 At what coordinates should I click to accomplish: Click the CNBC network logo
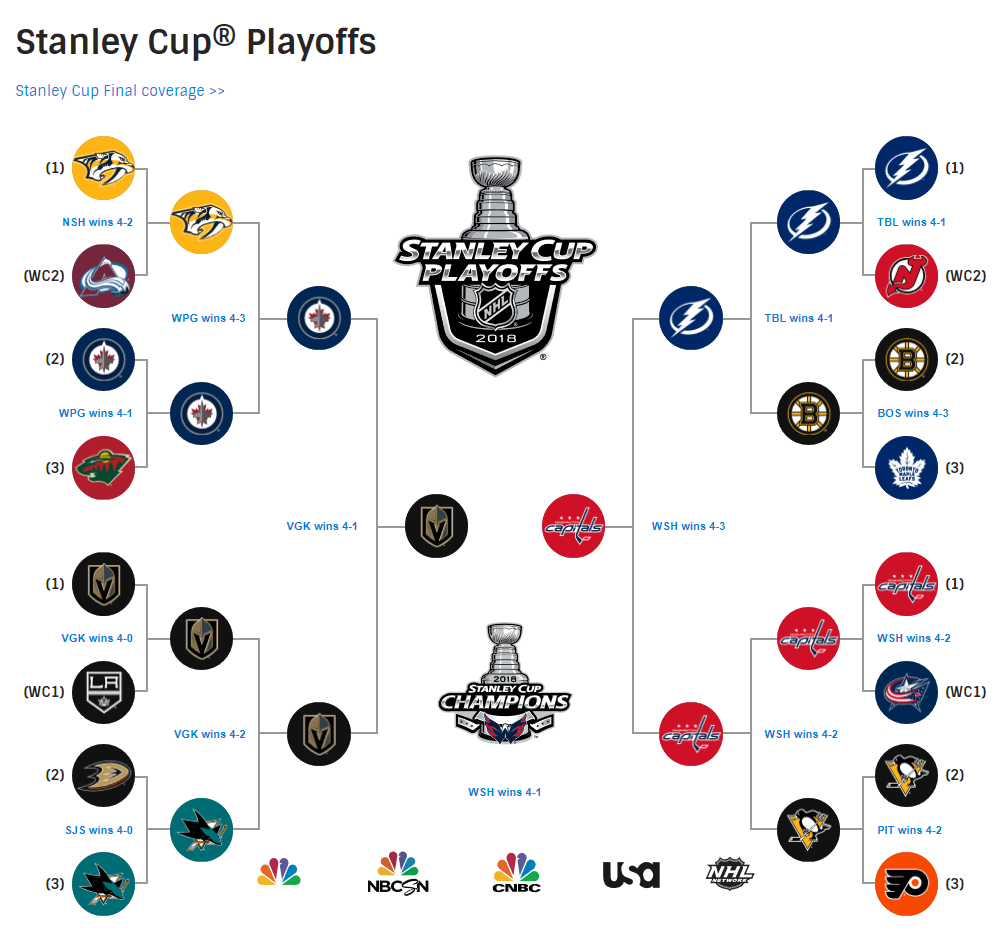click(516, 872)
